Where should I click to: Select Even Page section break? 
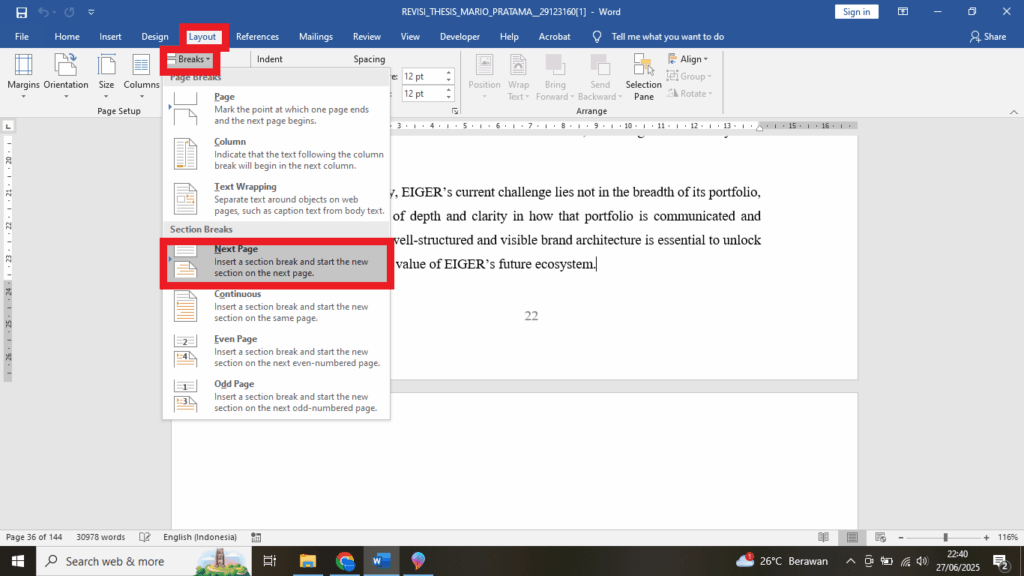pyautogui.click(x=277, y=351)
